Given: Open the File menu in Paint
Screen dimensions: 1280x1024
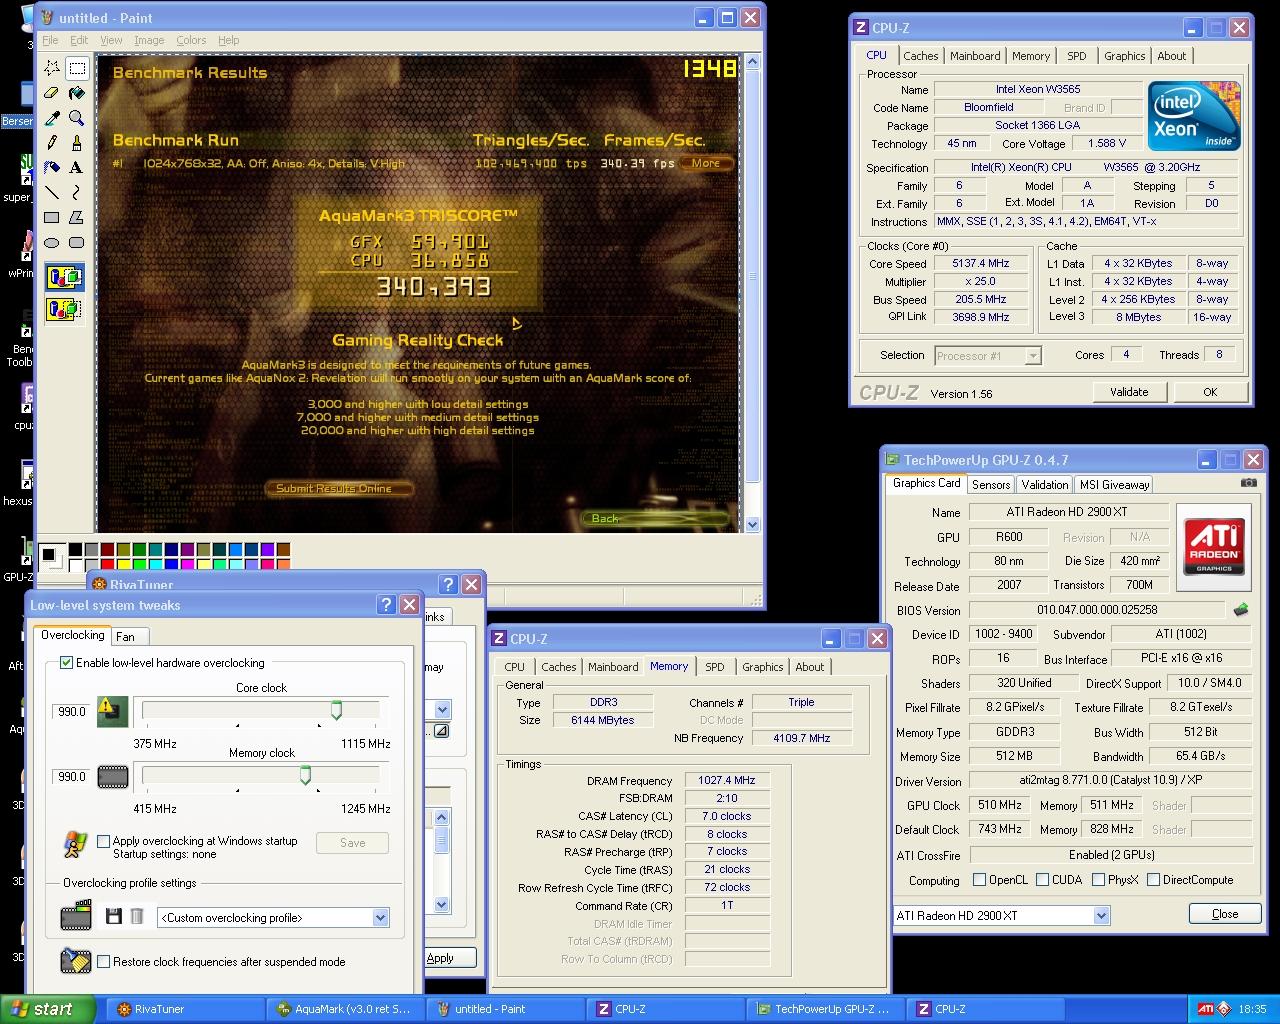Looking at the screenshot, I should pos(50,40).
